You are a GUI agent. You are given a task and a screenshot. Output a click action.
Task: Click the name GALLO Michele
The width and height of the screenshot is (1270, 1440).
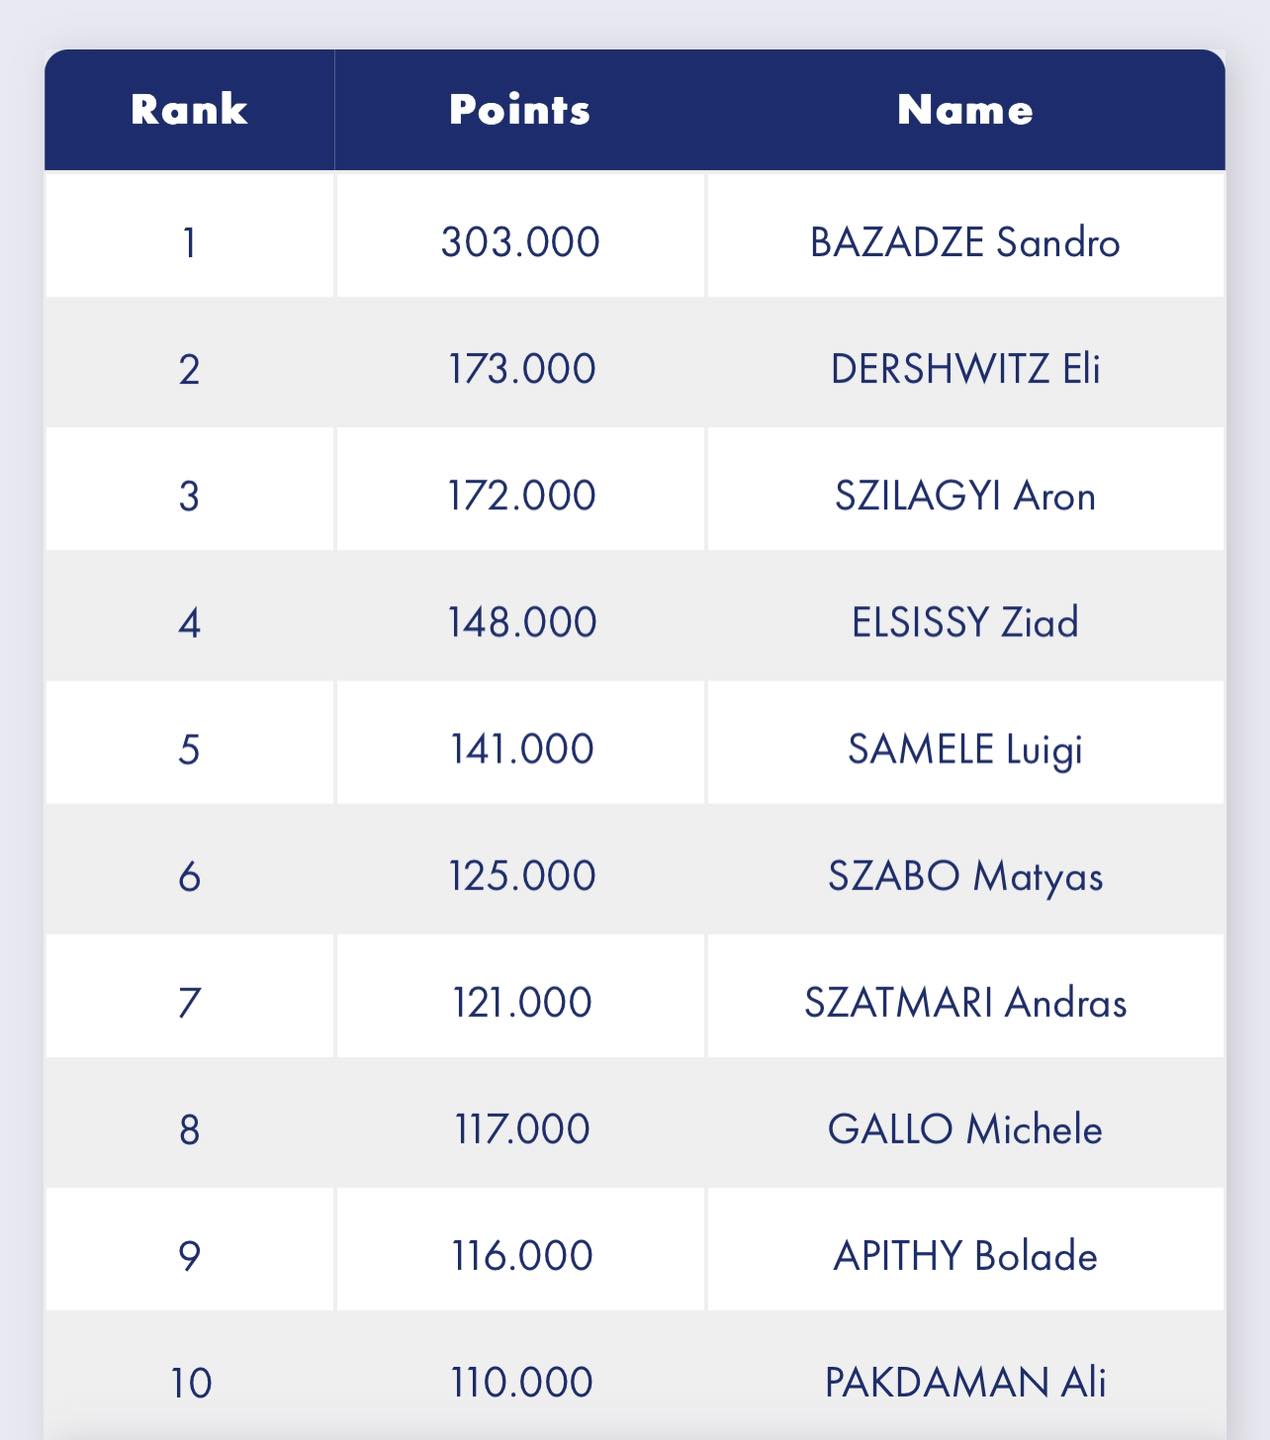(x=965, y=1129)
